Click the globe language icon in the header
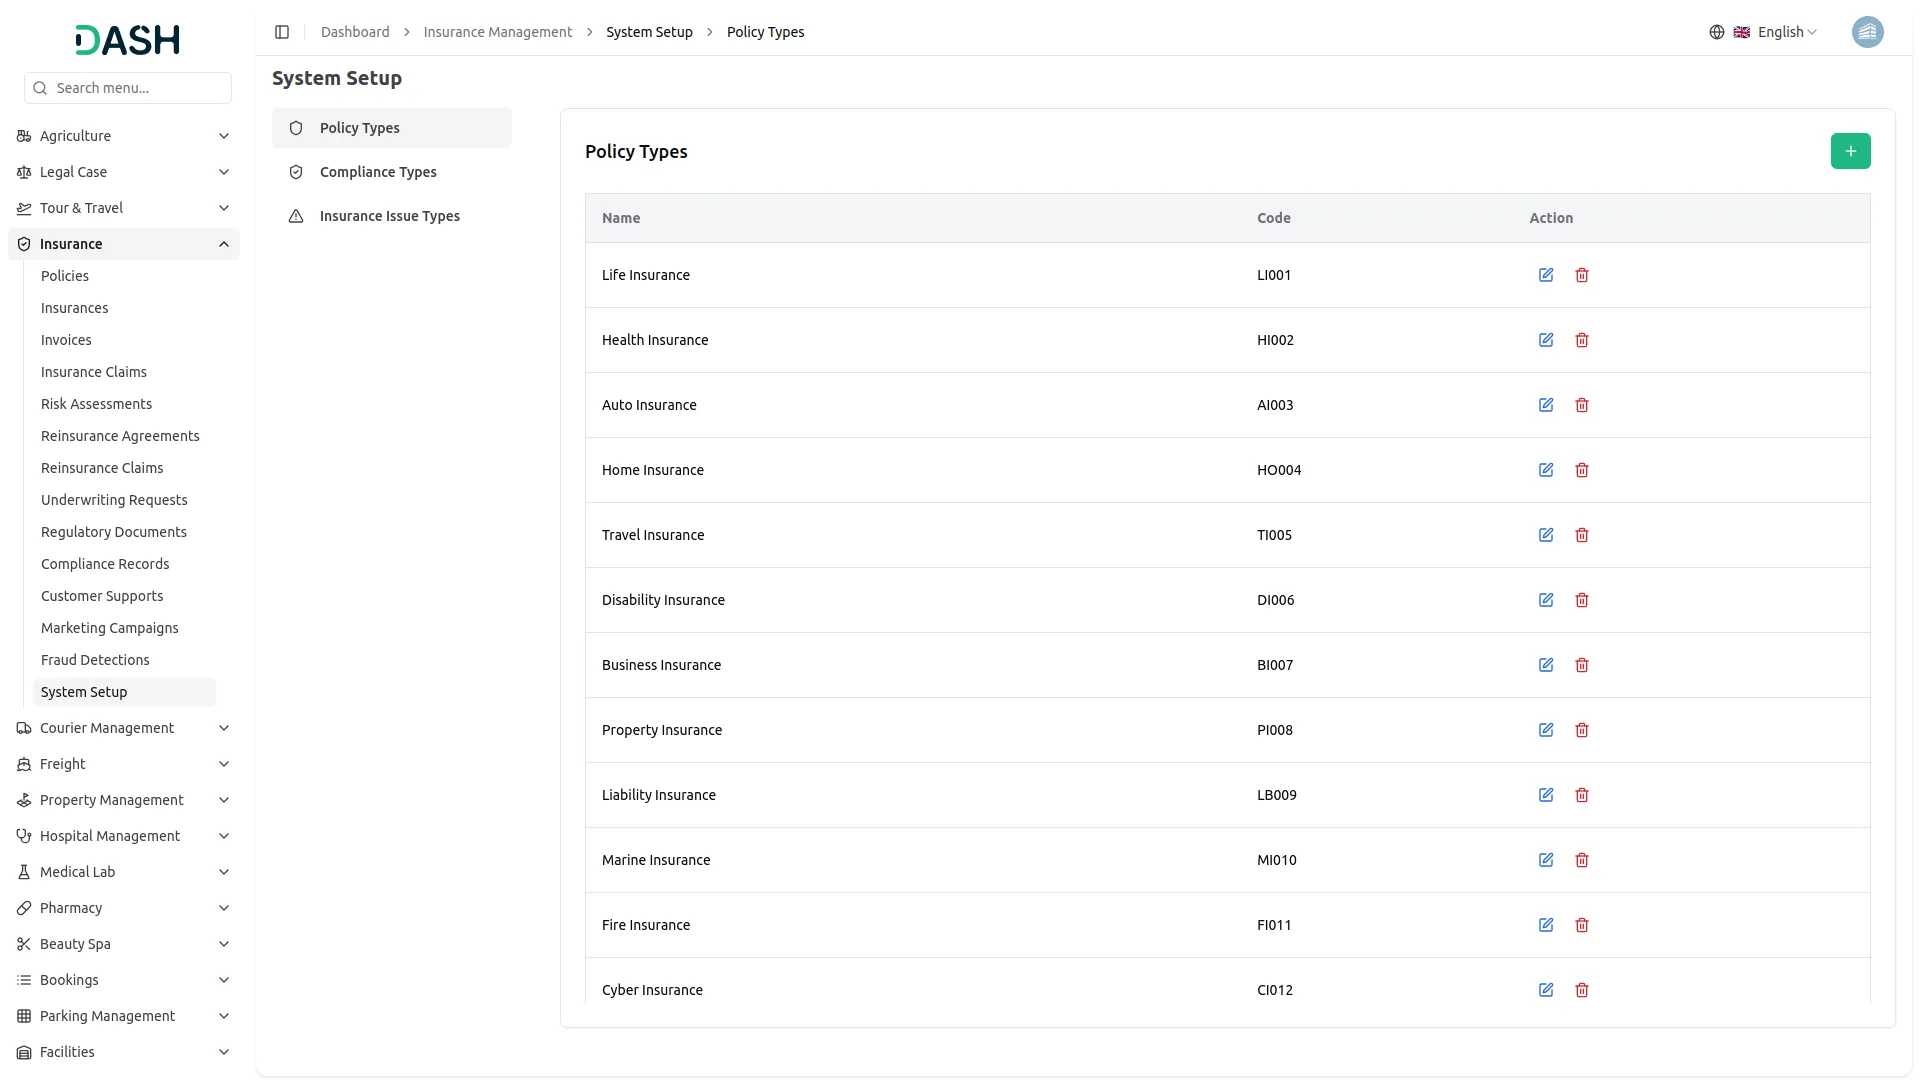 [1716, 32]
